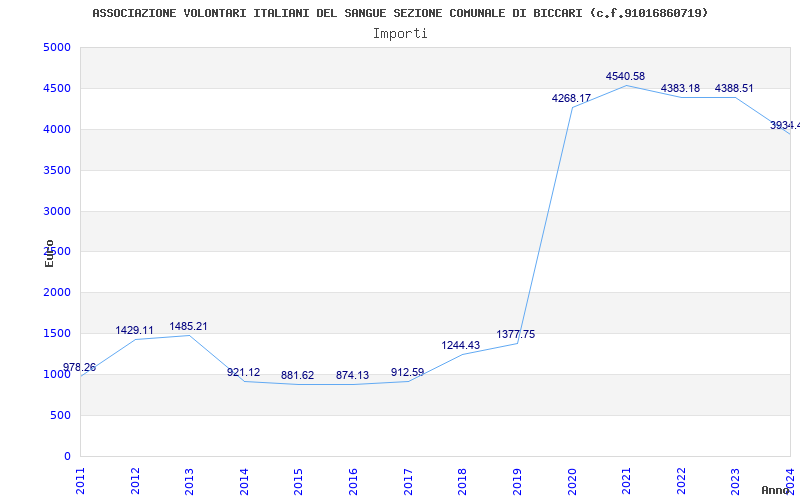This screenshot has height=500, width=800.
Task: Click the Associazione Volontari chart title
Action: tap(400, 13)
